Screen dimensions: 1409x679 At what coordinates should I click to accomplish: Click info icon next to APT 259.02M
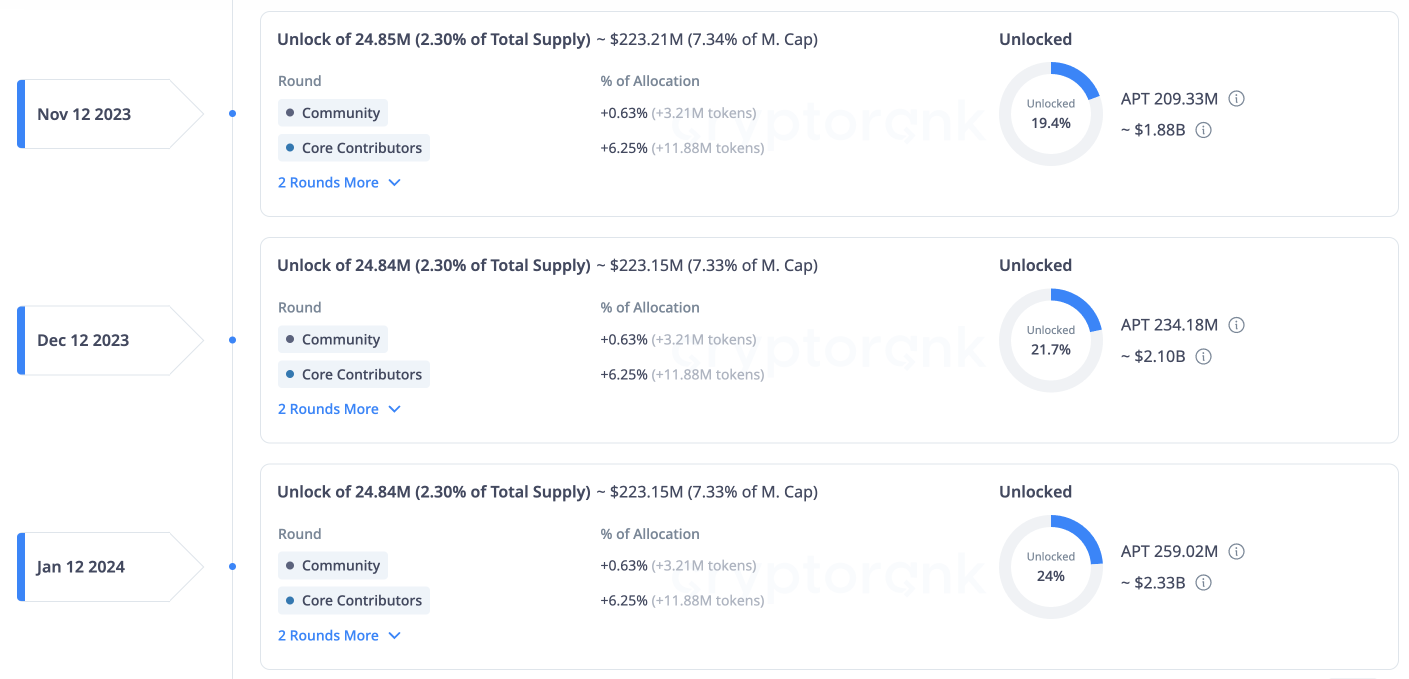click(x=1236, y=552)
